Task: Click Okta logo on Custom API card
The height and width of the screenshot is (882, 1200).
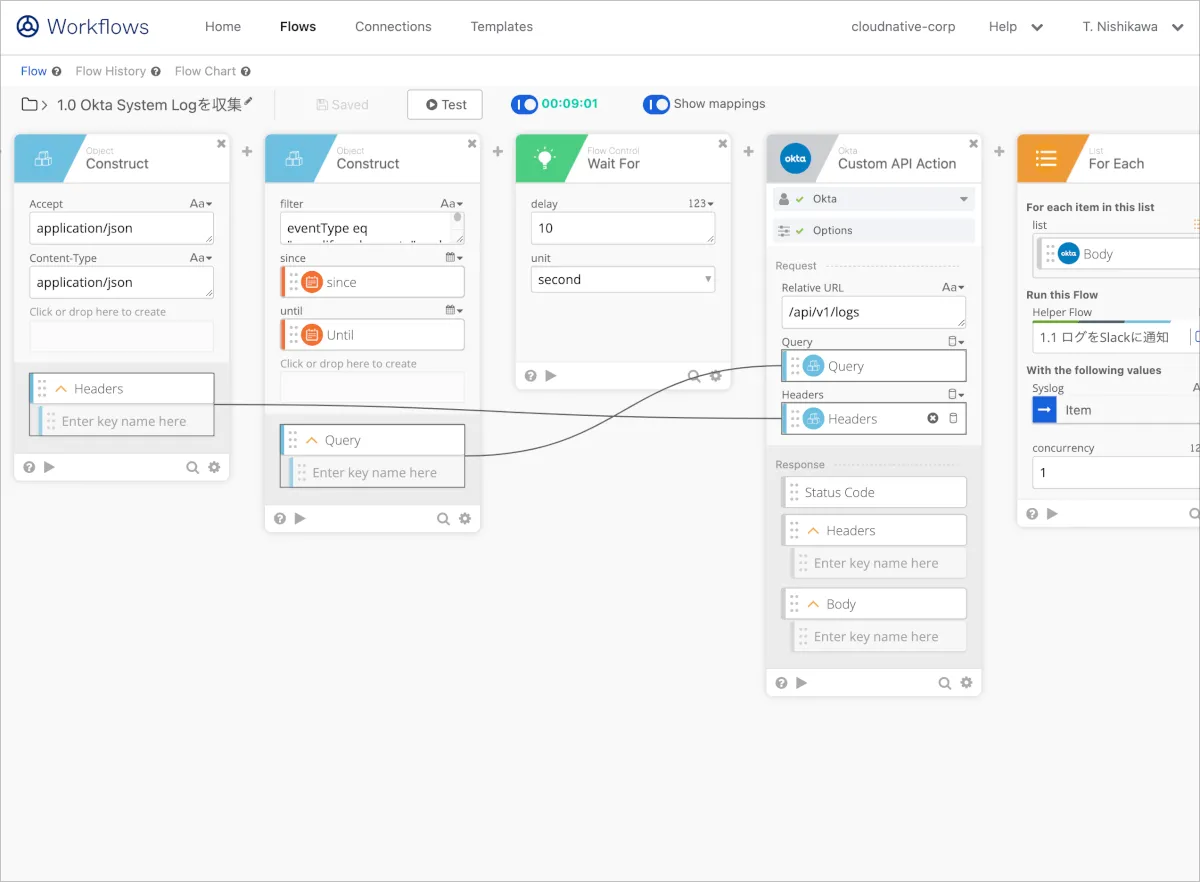Action: pyautogui.click(x=795, y=159)
